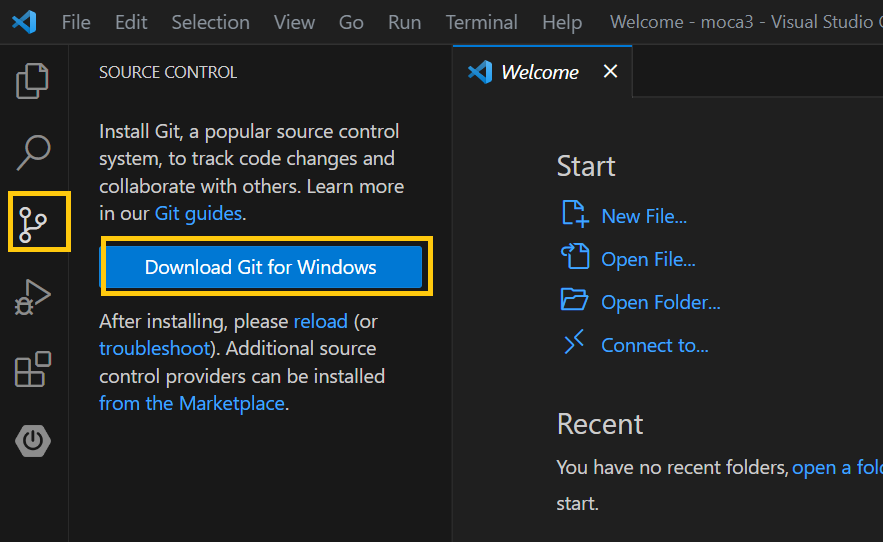The width and height of the screenshot is (883, 542).
Task: Click the Open Folder... link
Action: 661,303
